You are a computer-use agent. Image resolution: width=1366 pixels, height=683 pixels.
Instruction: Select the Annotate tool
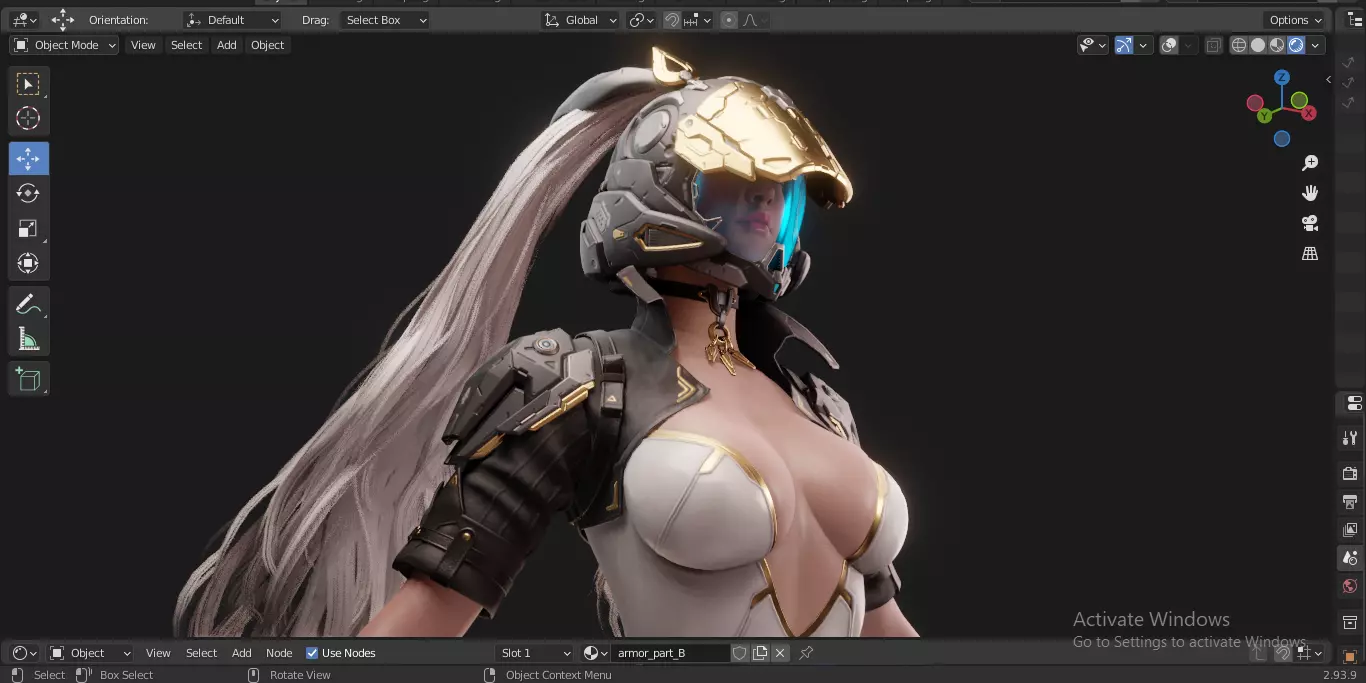[x=28, y=304]
